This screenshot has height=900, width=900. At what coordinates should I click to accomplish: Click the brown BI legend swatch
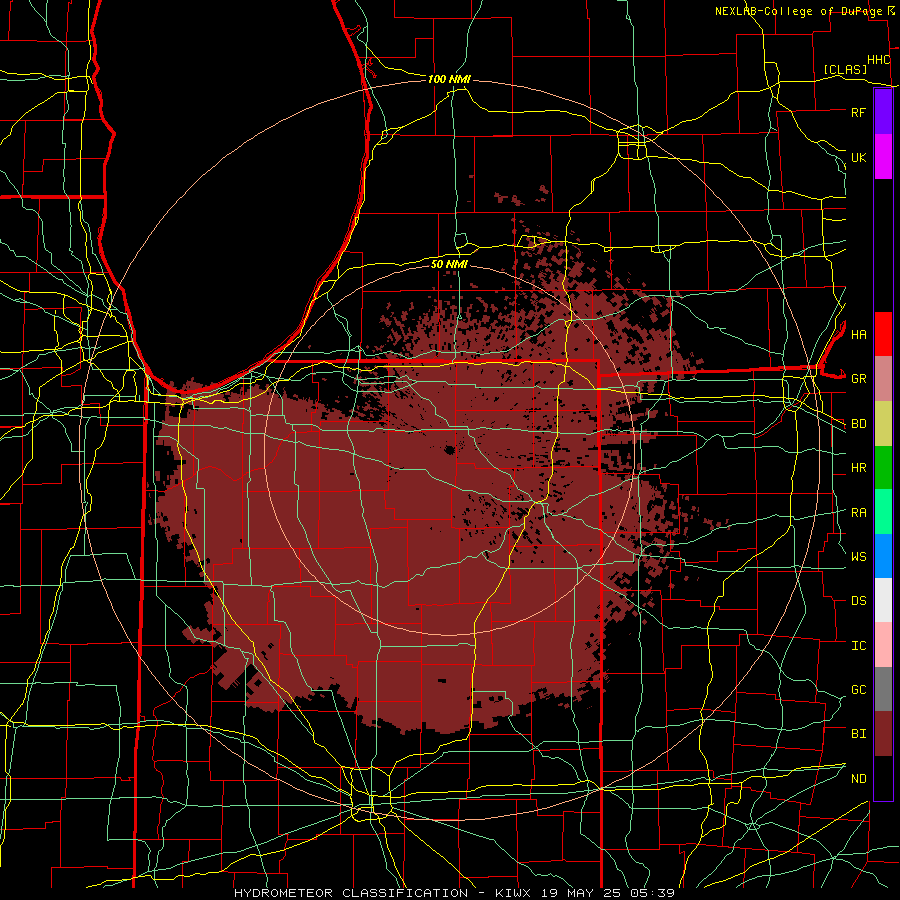tap(883, 734)
